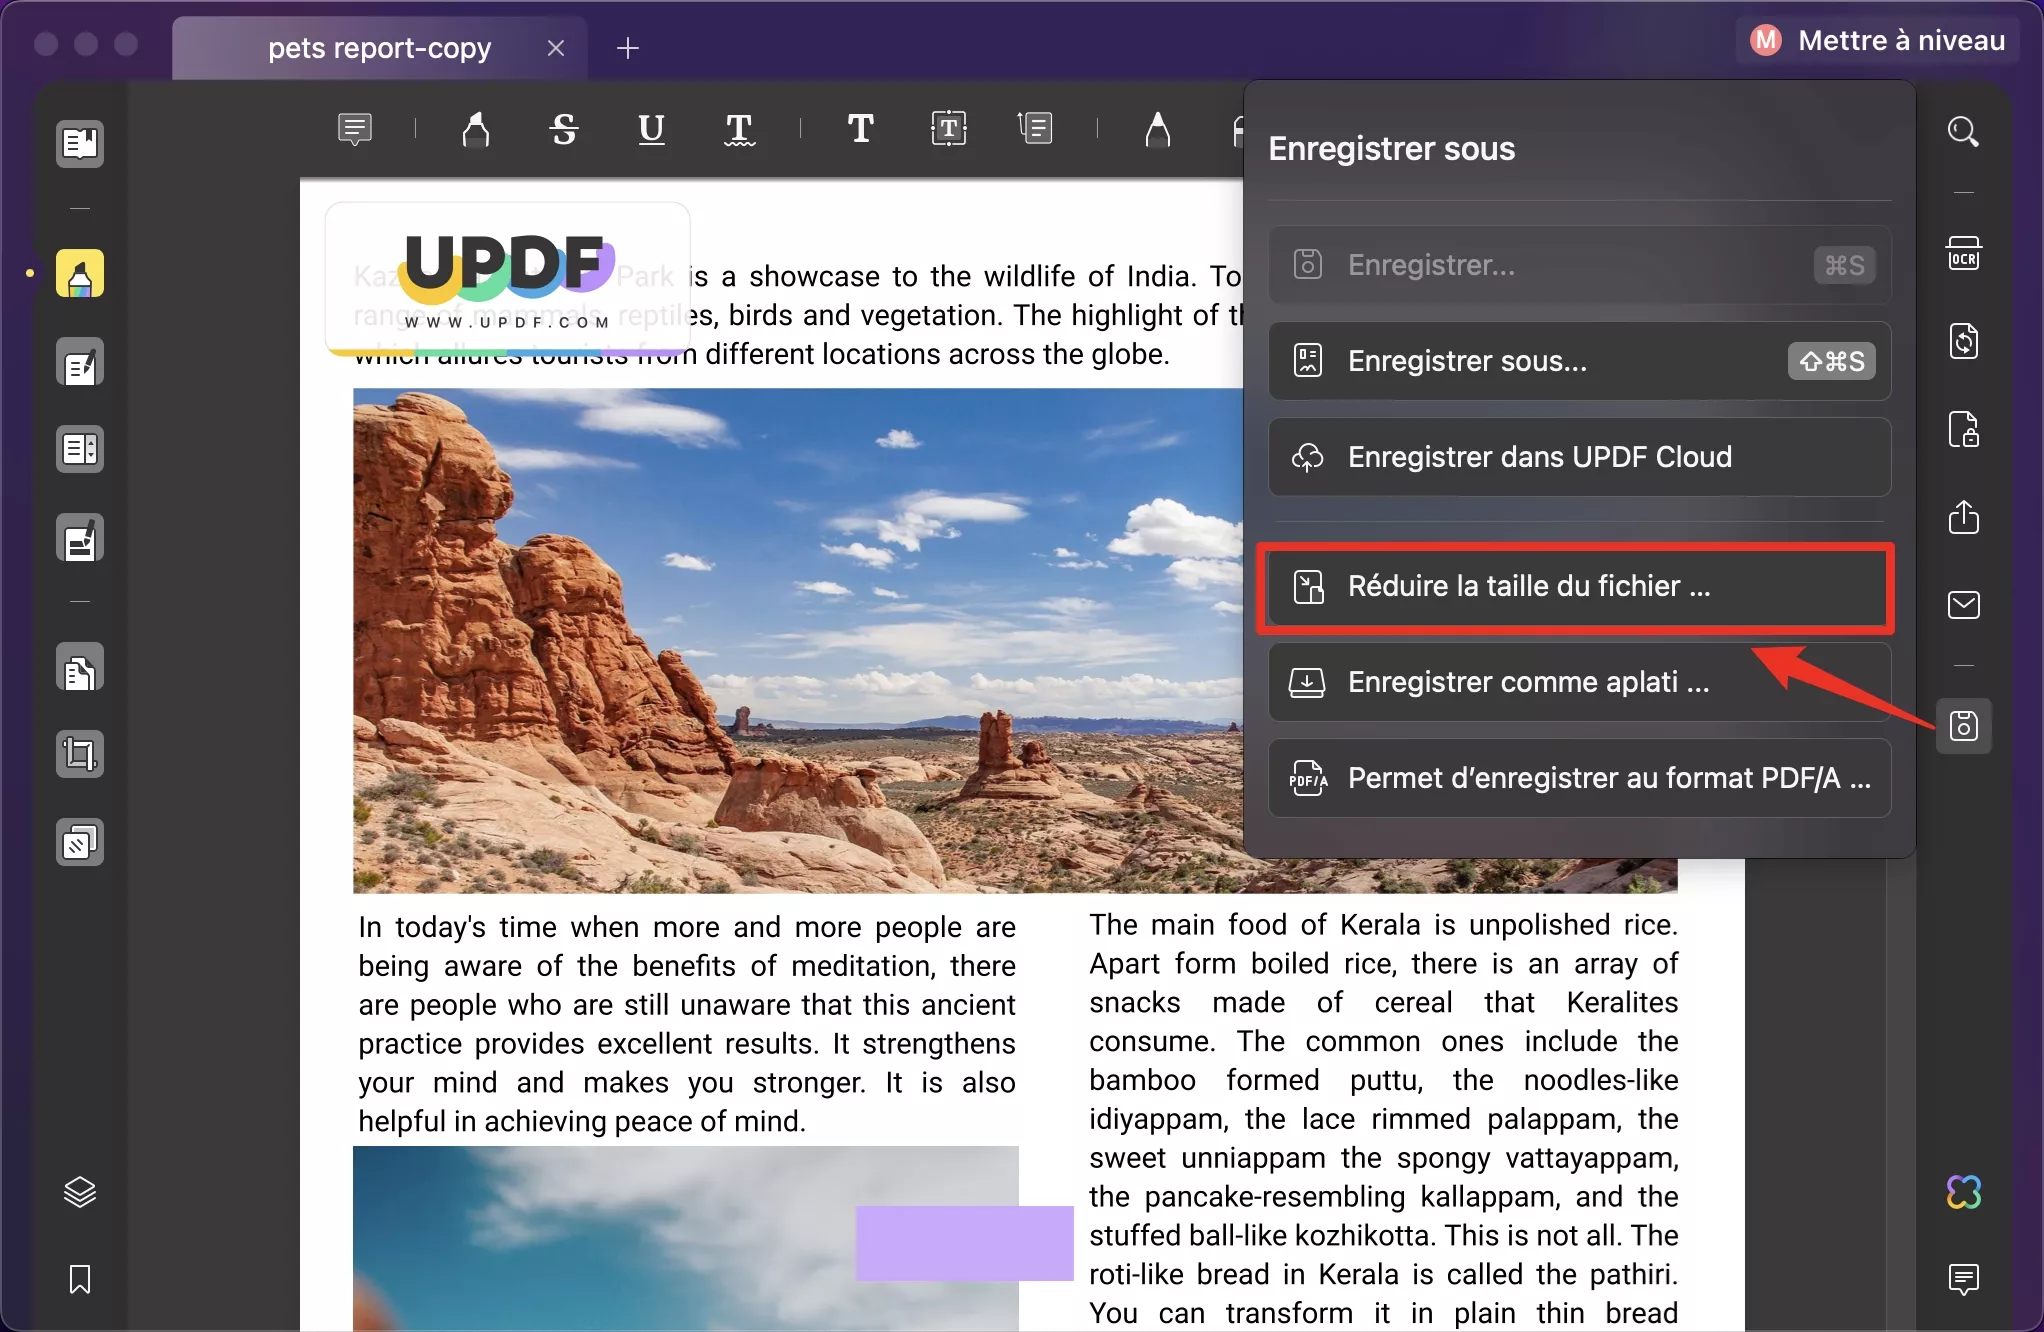Select the highlighter pen tool

point(476,129)
